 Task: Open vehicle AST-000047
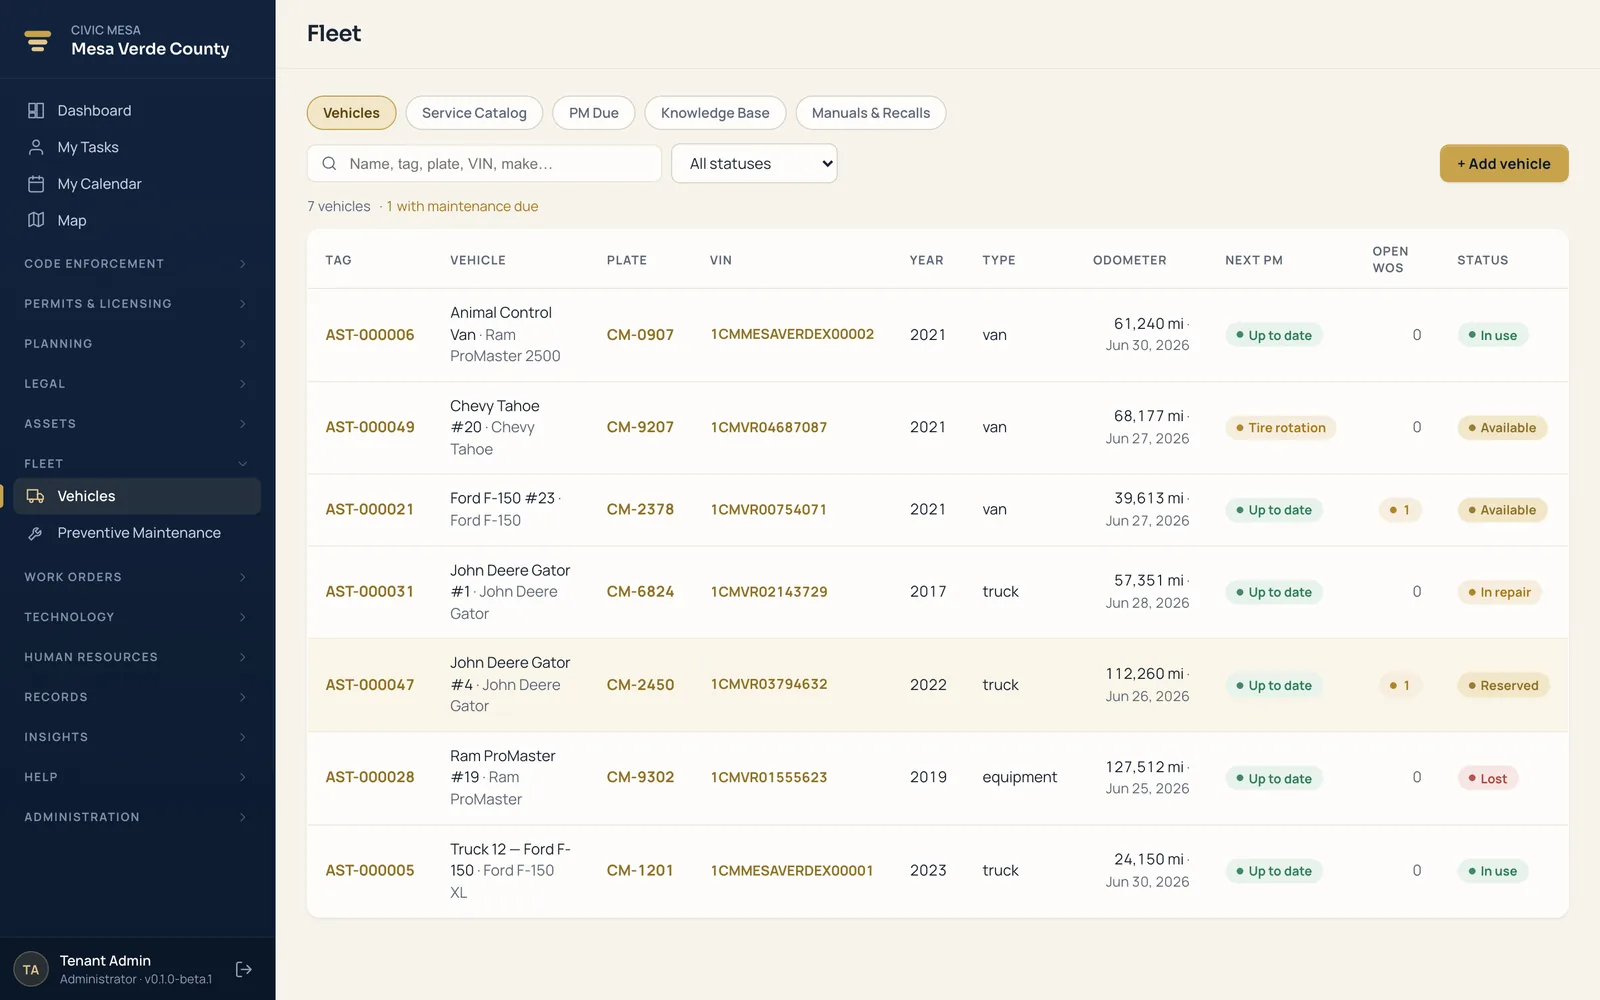(370, 685)
